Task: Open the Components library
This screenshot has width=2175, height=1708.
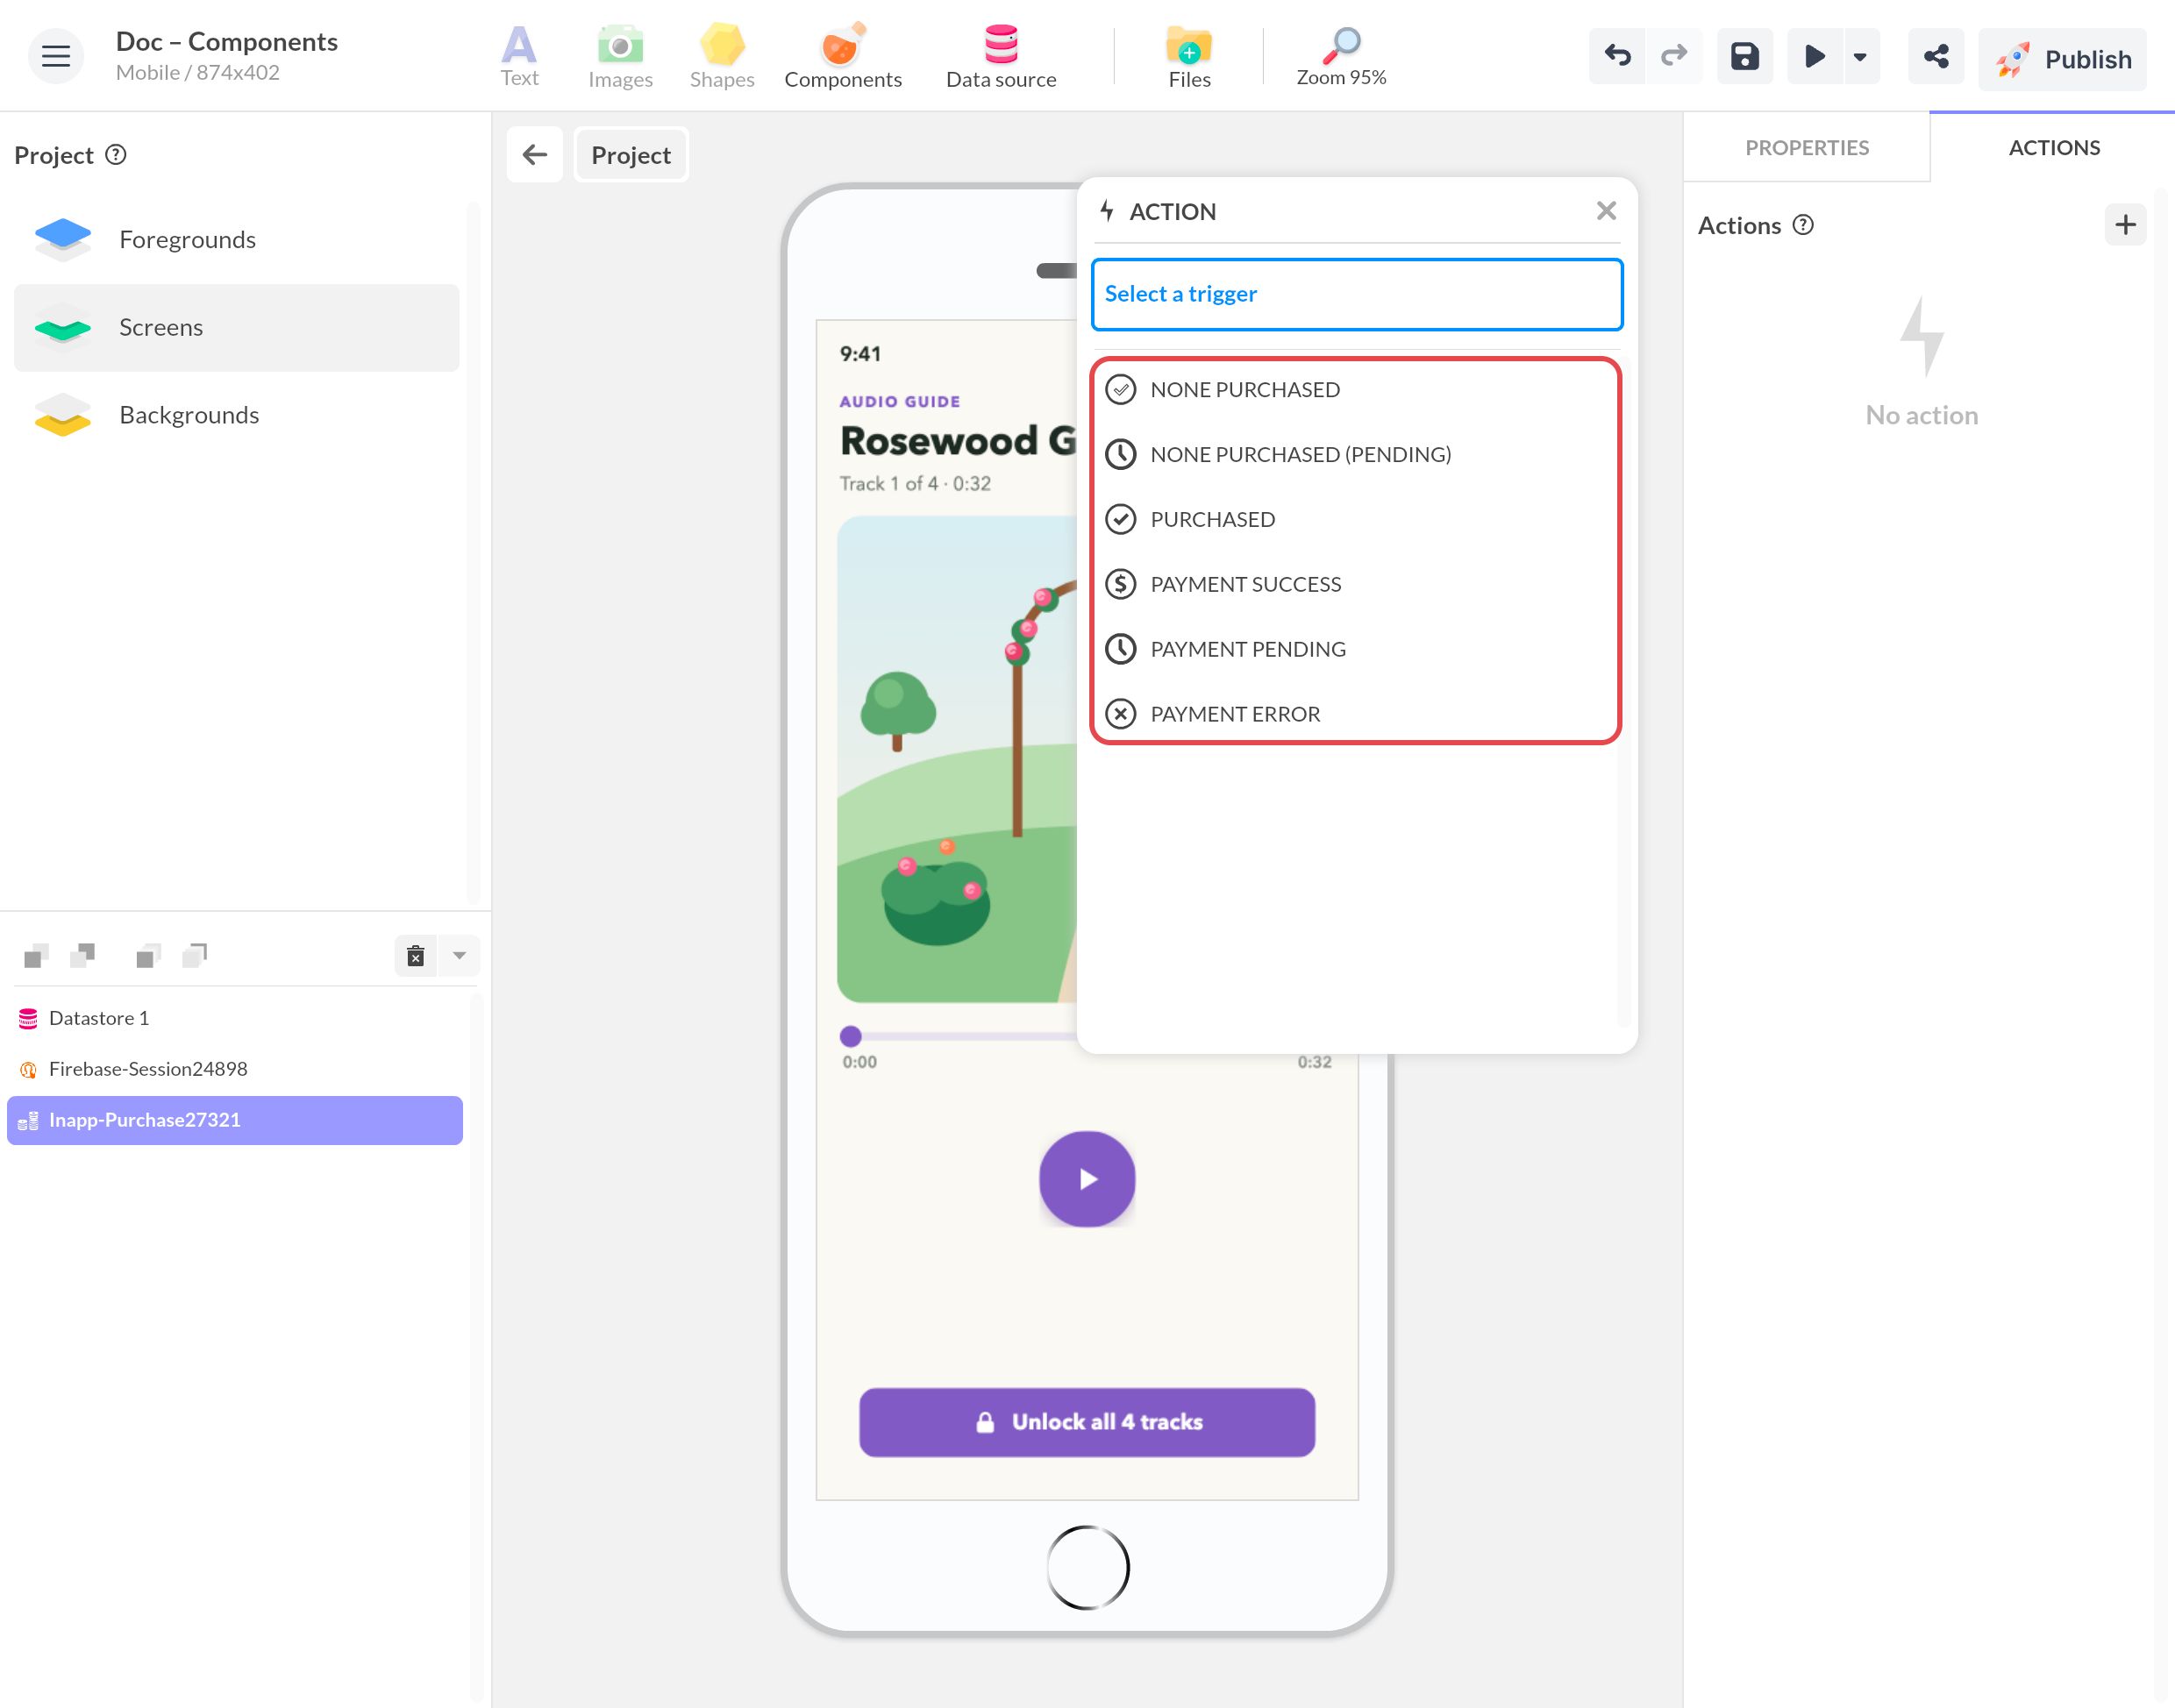Action: [842, 57]
